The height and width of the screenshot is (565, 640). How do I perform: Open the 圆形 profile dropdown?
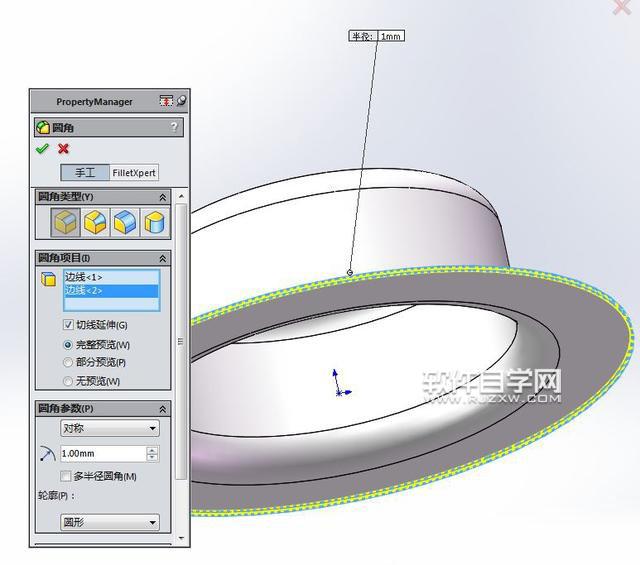[110, 522]
